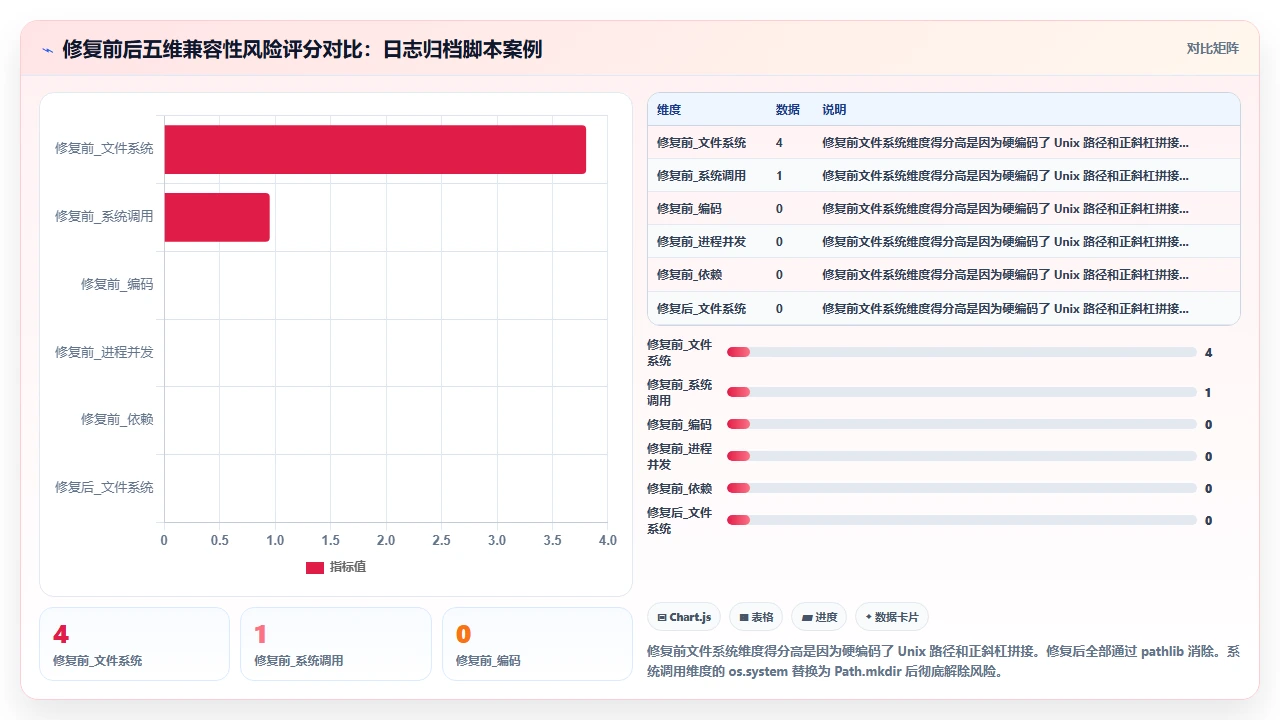The image size is (1280, 720).
Task: Click the page title about 日志归档脚本案例
Action: point(302,49)
